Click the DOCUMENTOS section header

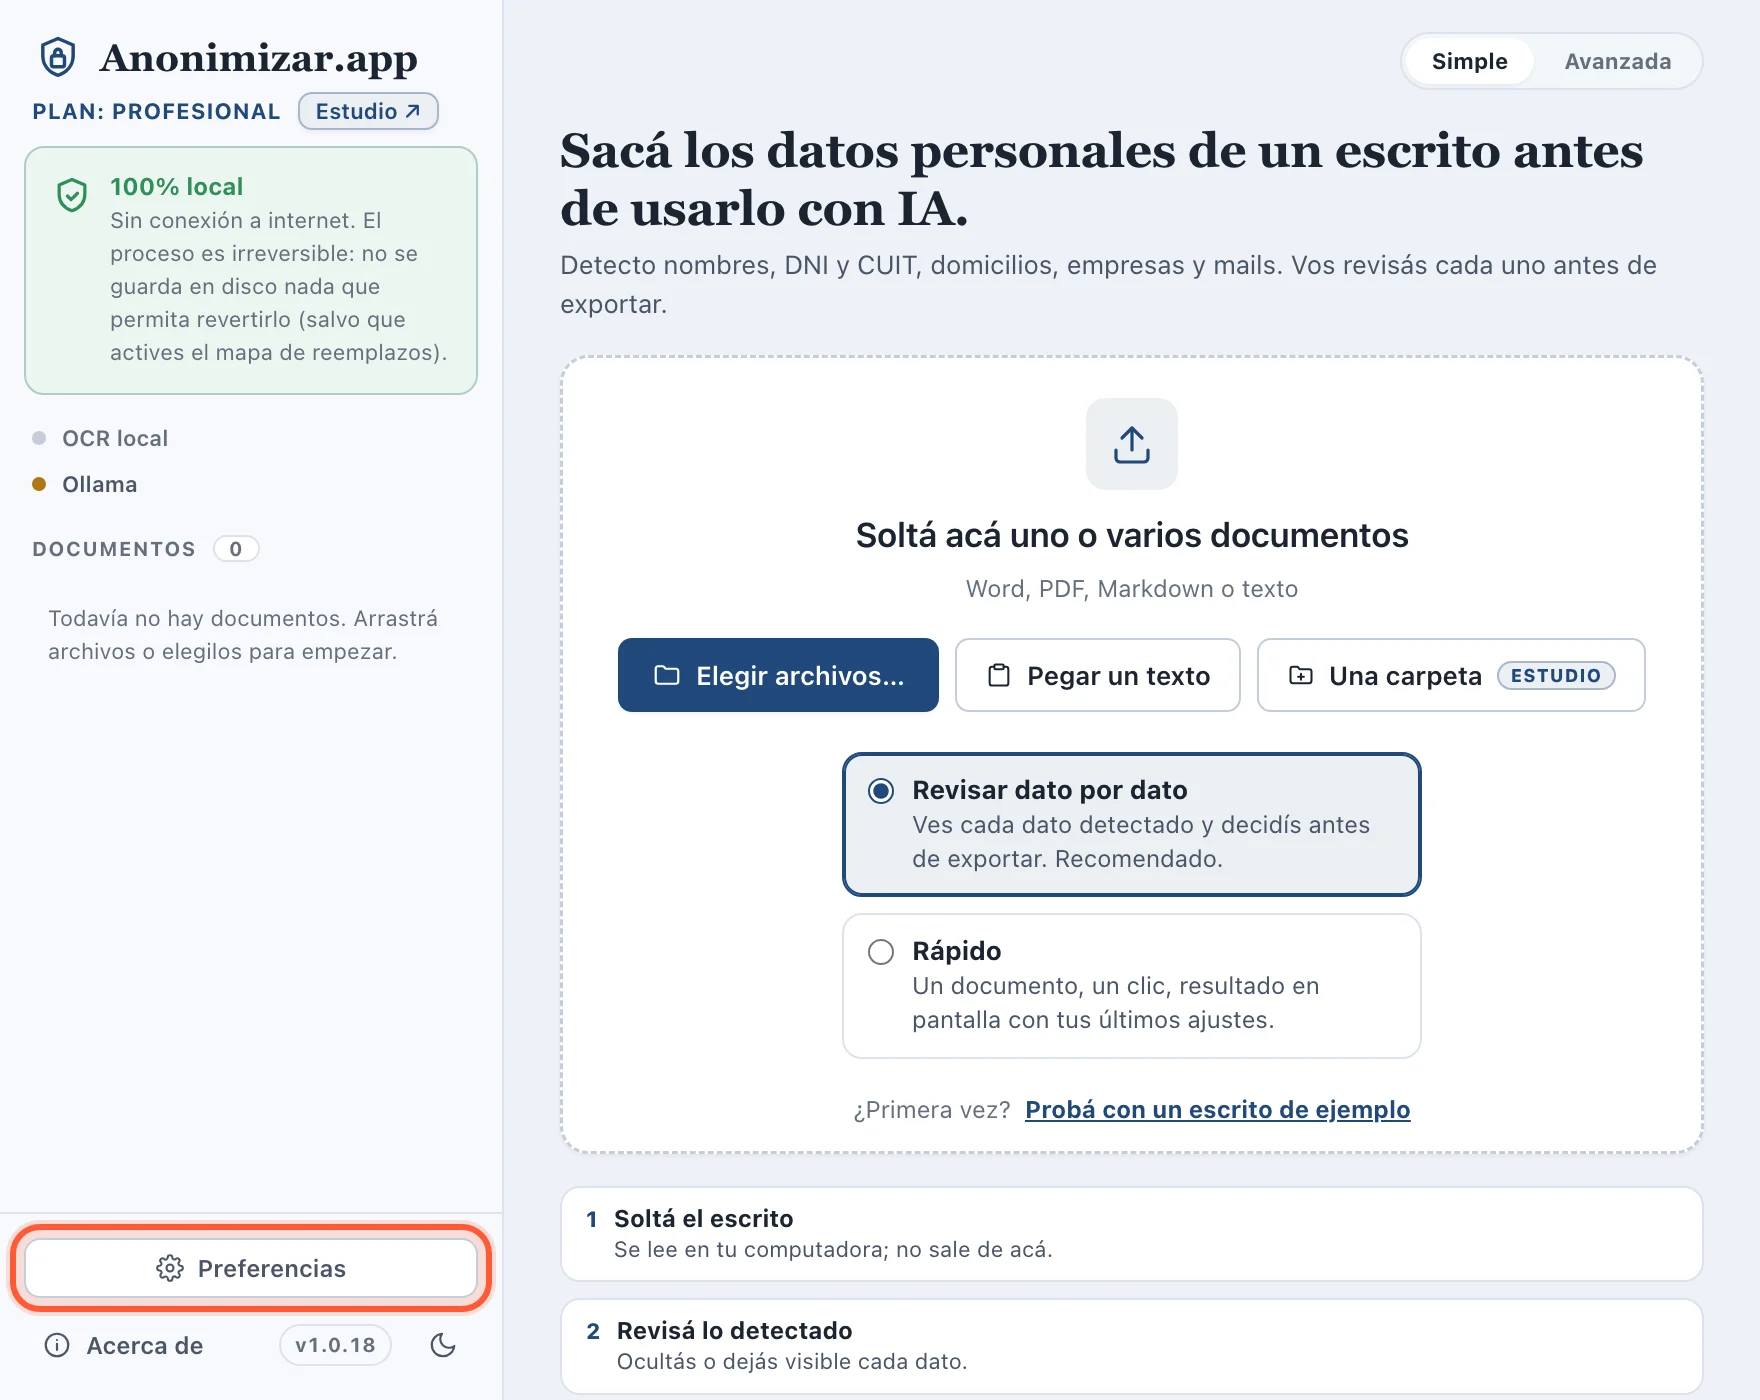tap(114, 549)
